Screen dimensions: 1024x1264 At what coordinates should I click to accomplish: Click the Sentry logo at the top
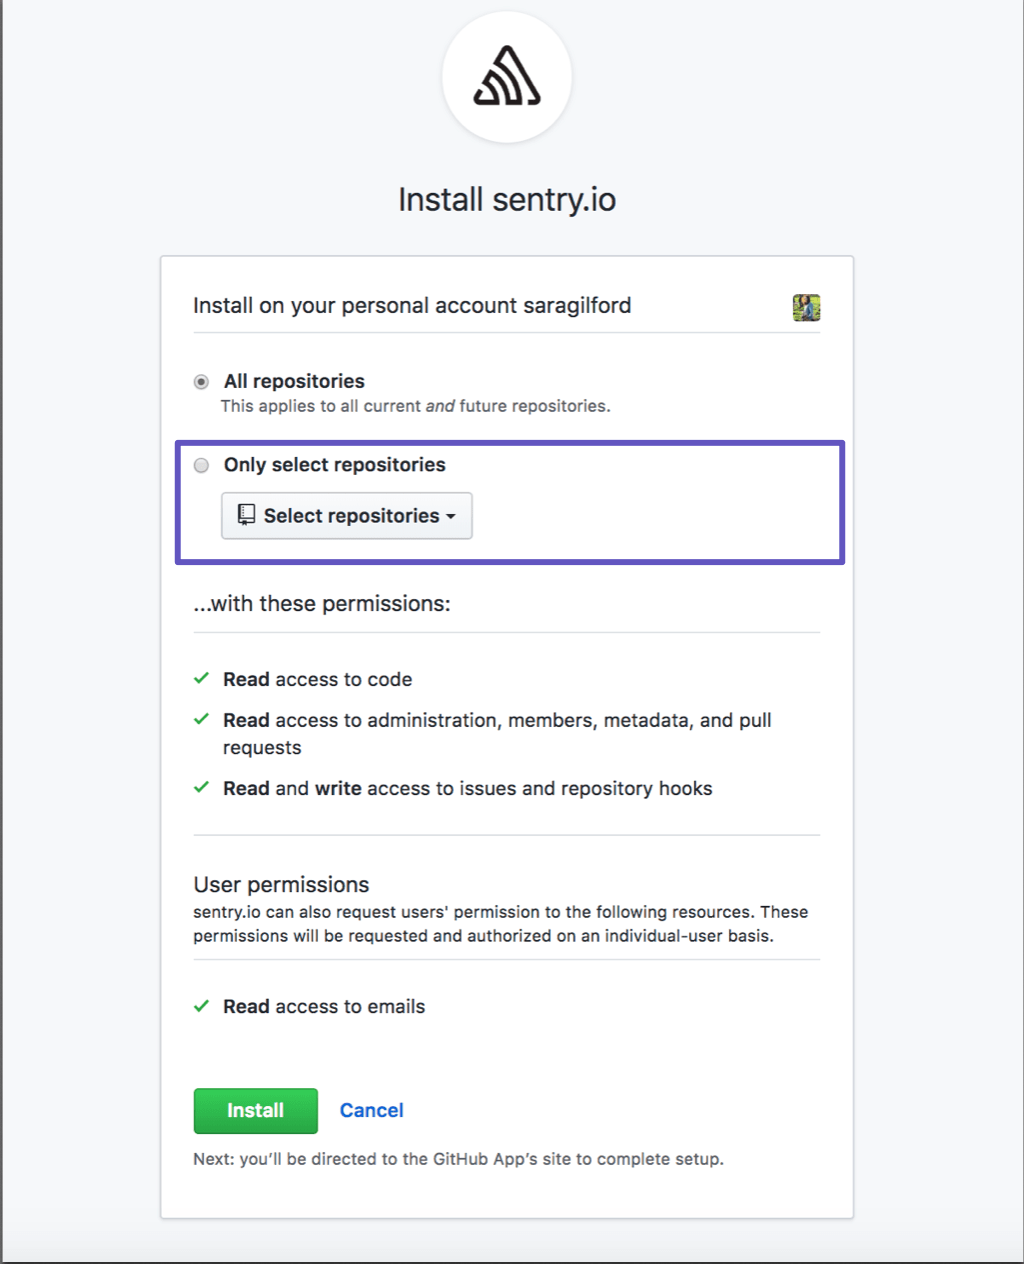click(x=507, y=77)
